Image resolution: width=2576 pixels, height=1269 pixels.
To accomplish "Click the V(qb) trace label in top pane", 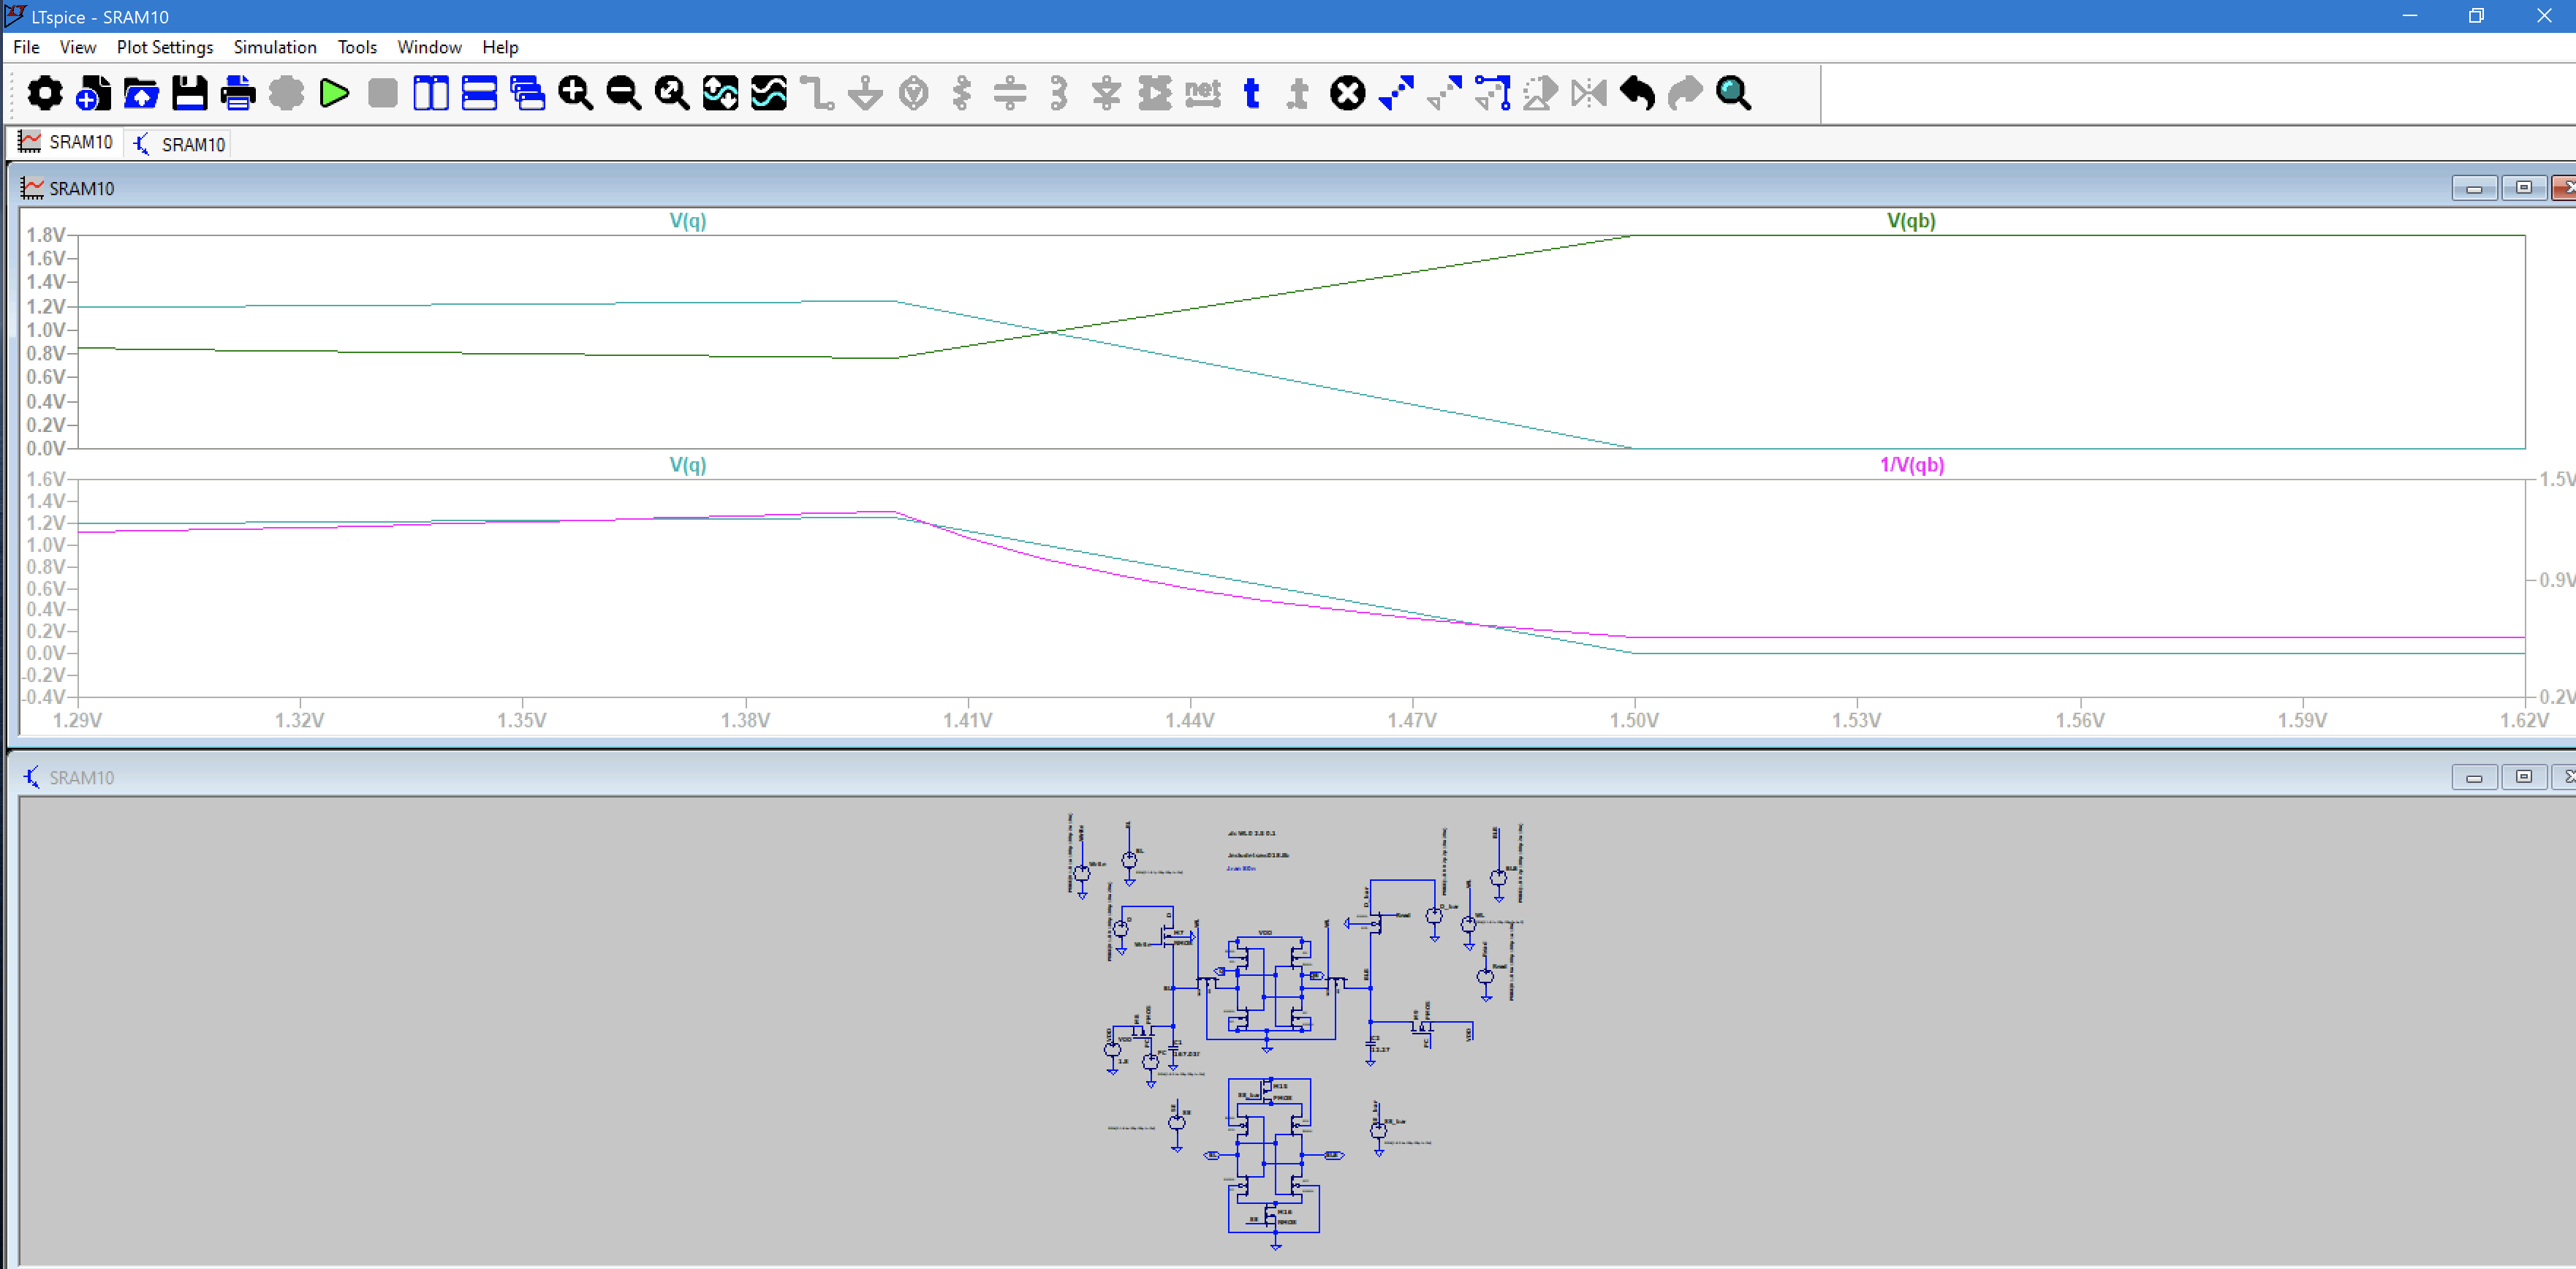I will pos(1910,221).
